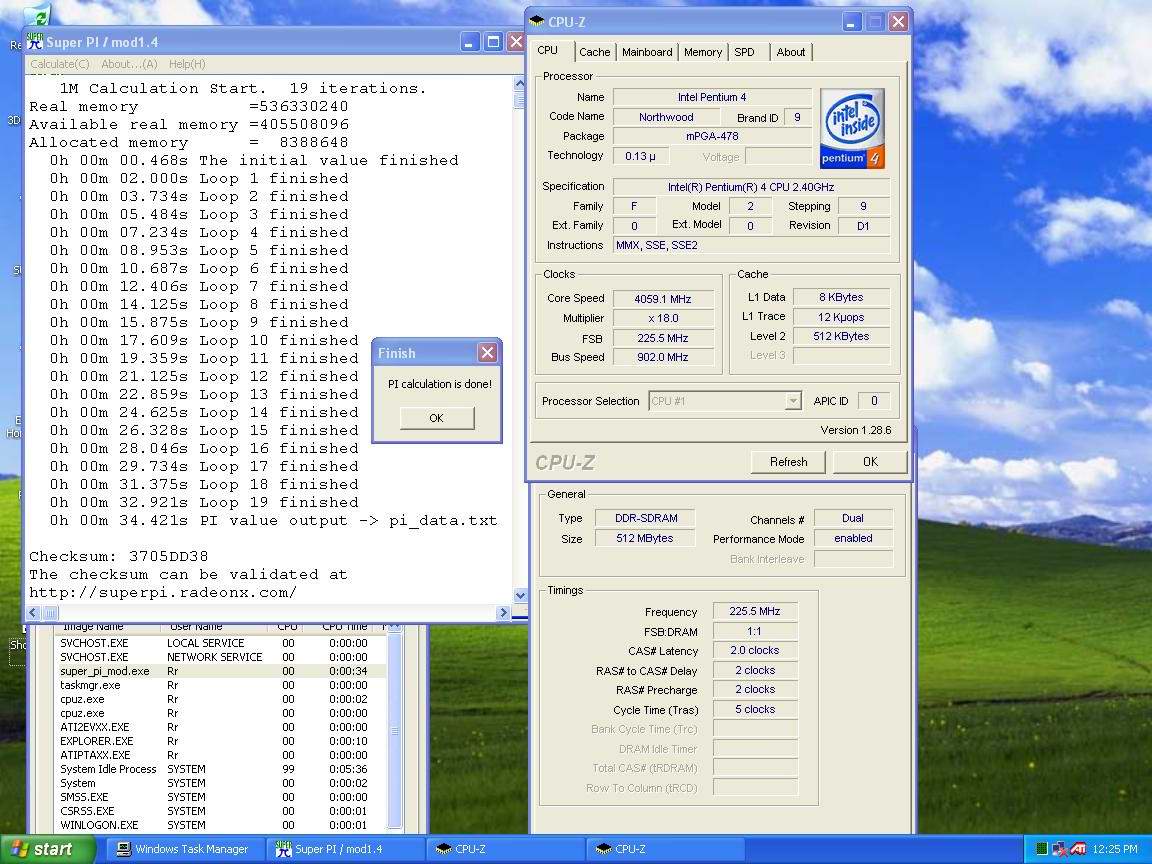Screen dimensions: 1152x864
Task: Click the Checksum 3705DD38 line
Action: [118, 556]
